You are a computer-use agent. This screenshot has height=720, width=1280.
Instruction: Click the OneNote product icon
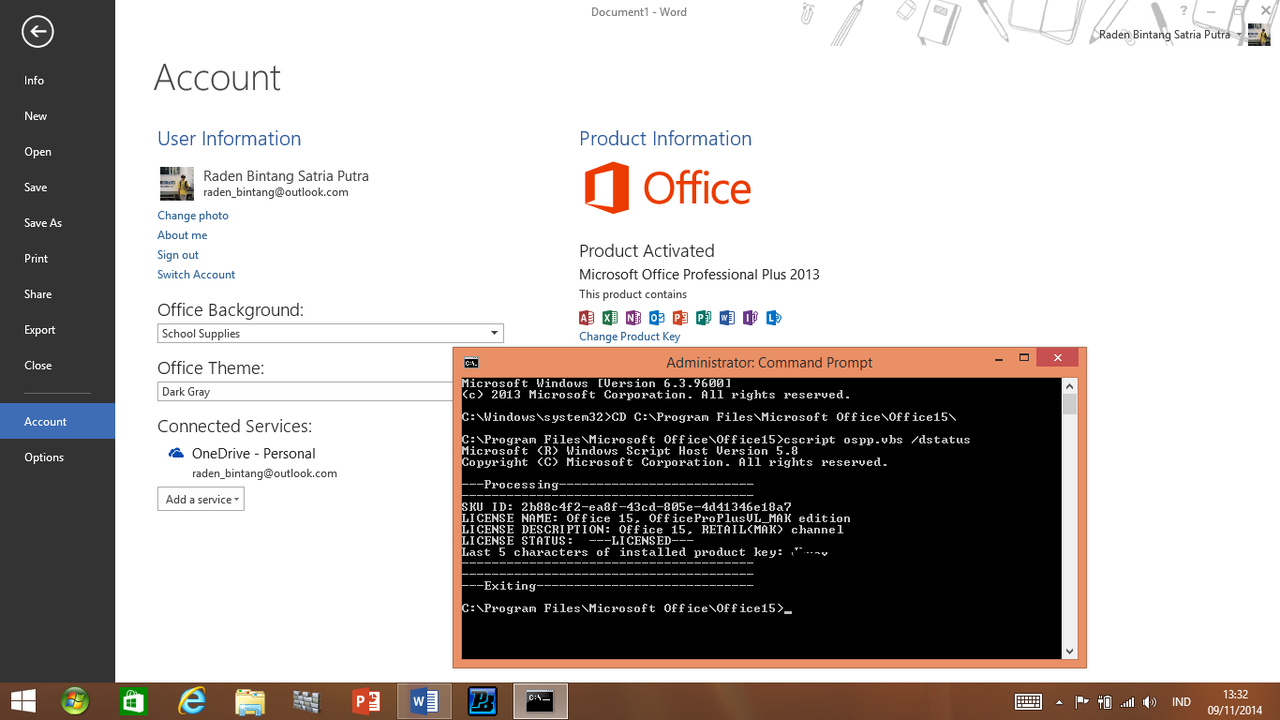pyautogui.click(x=633, y=318)
